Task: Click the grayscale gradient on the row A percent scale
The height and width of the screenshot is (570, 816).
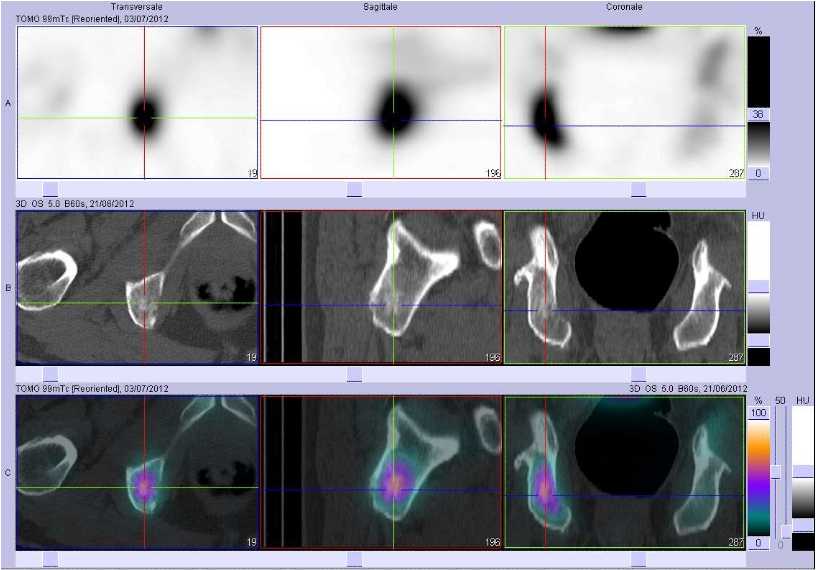Action: point(758,144)
